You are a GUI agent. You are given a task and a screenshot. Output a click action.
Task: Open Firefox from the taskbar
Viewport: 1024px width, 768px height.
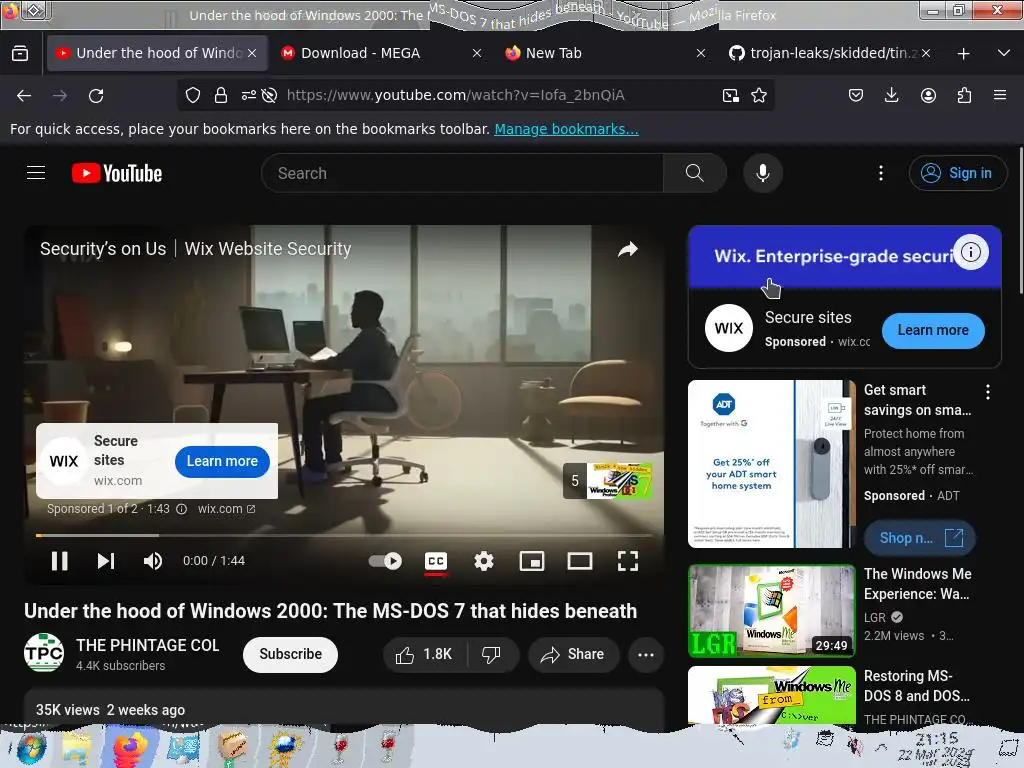click(130, 748)
